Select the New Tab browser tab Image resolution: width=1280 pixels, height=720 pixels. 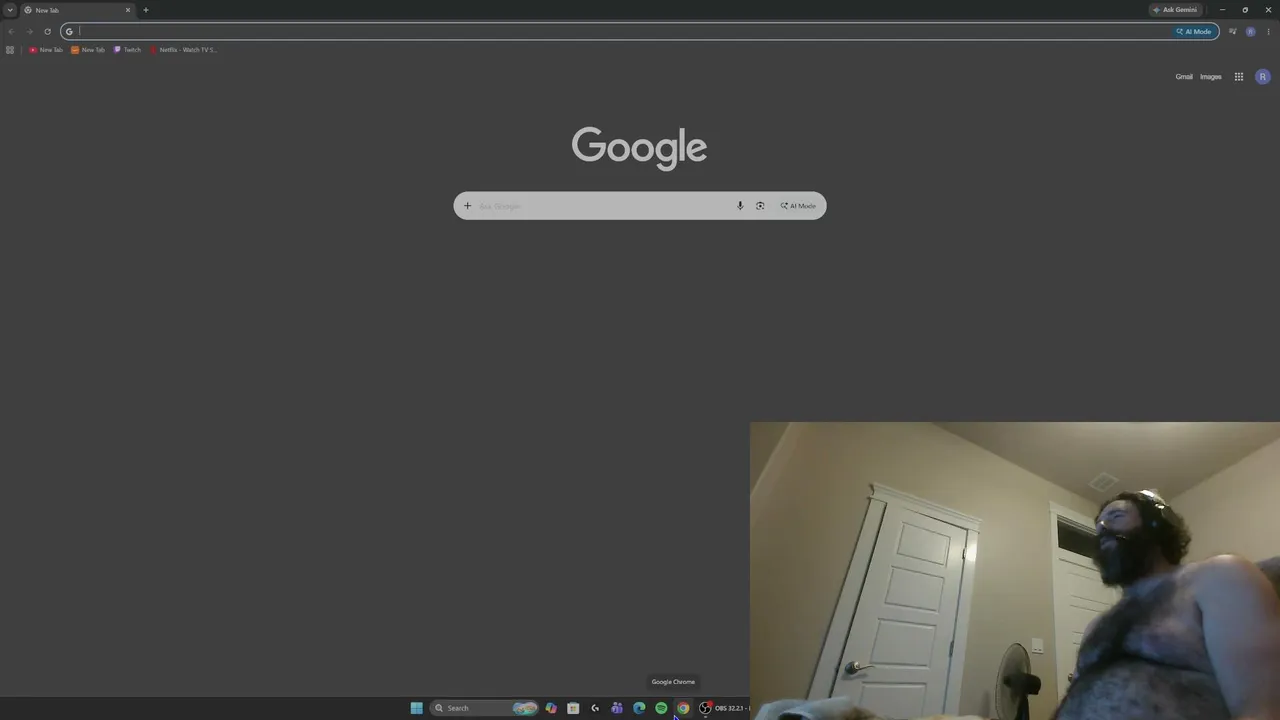coord(78,10)
